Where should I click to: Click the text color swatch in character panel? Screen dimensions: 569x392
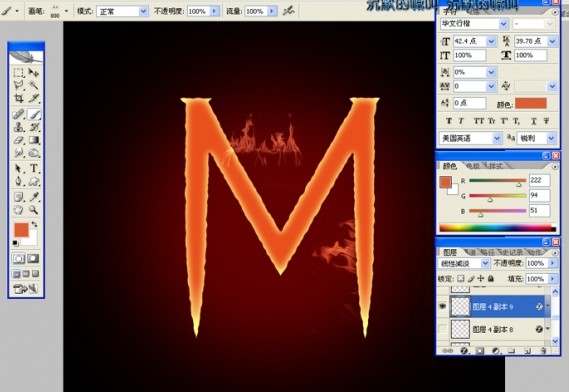pyautogui.click(x=531, y=103)
